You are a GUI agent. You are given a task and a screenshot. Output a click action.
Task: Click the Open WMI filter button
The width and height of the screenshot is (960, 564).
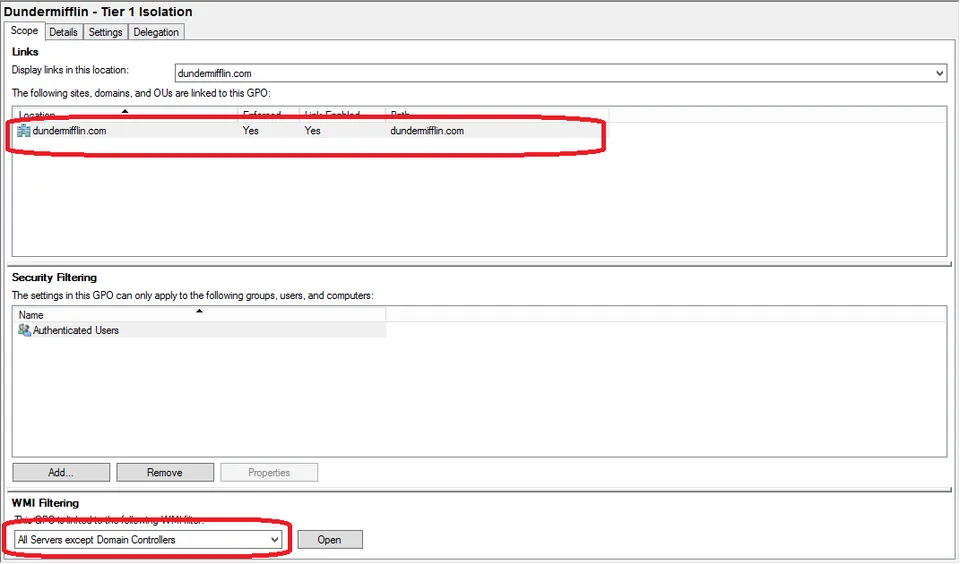click(x=330, y=540)
